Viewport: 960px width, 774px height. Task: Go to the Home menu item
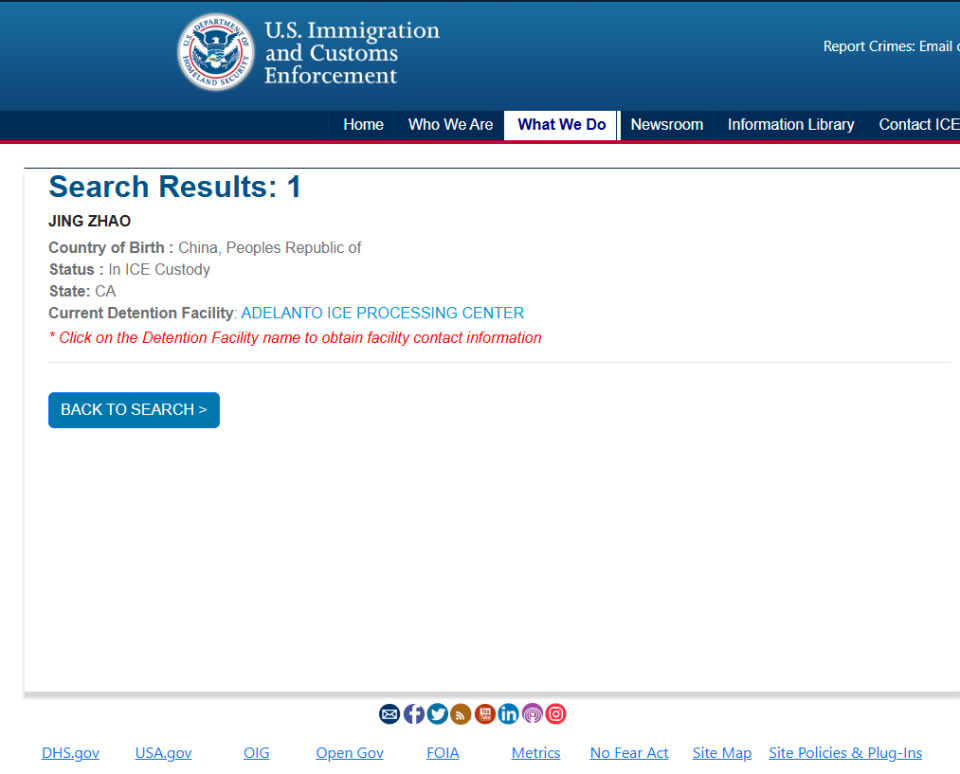pyautogui.click(x=363, y=125)
